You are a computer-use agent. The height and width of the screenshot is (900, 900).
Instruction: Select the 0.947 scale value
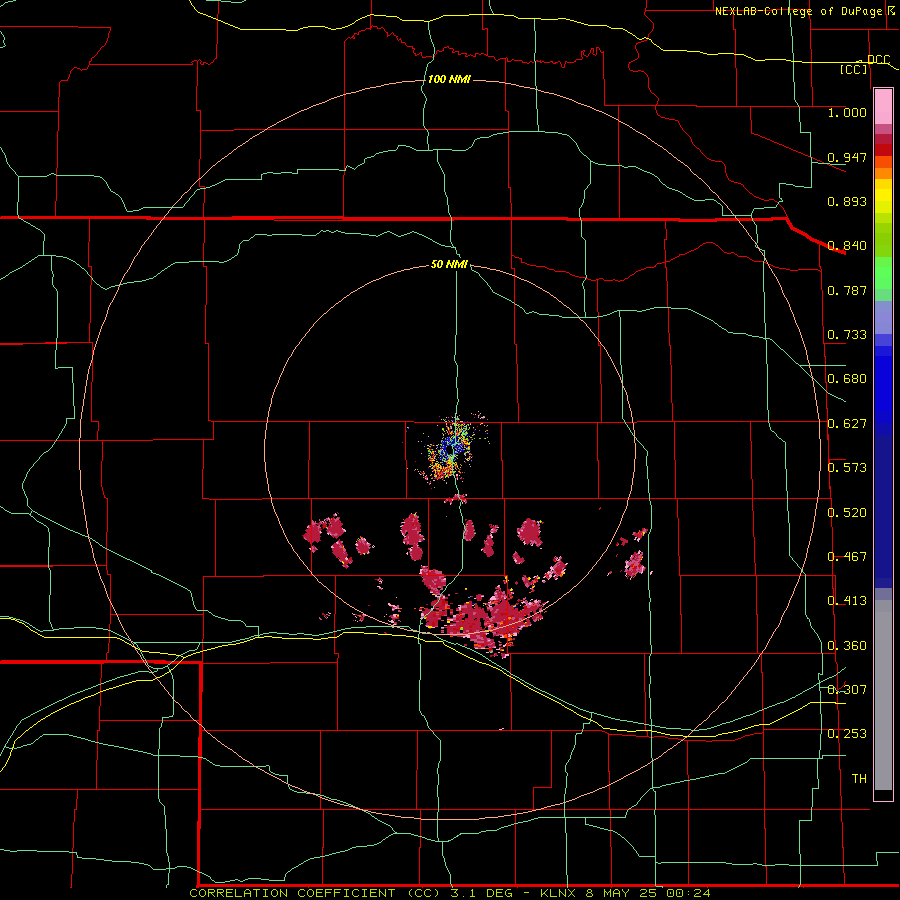point(847,157)
